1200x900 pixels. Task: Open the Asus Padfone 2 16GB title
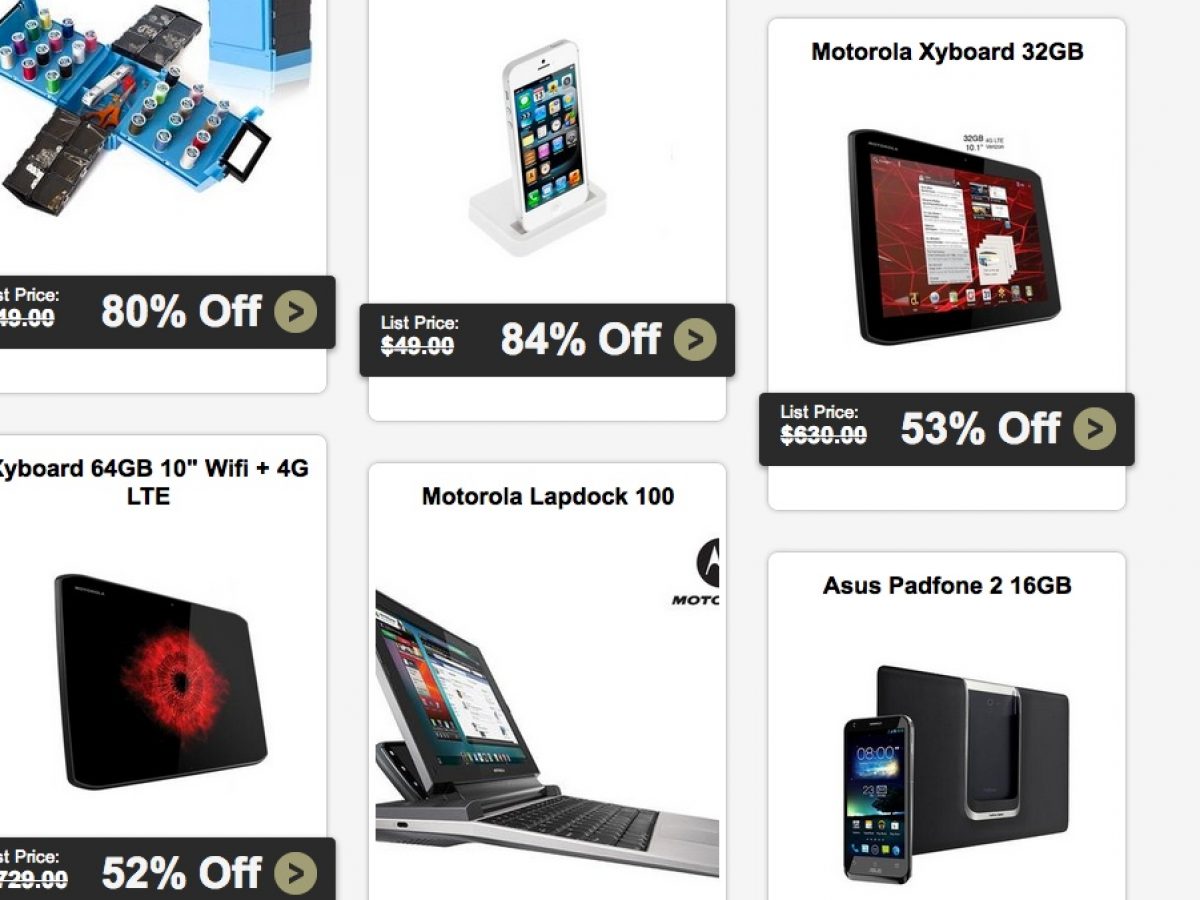[x=947, y=585]
